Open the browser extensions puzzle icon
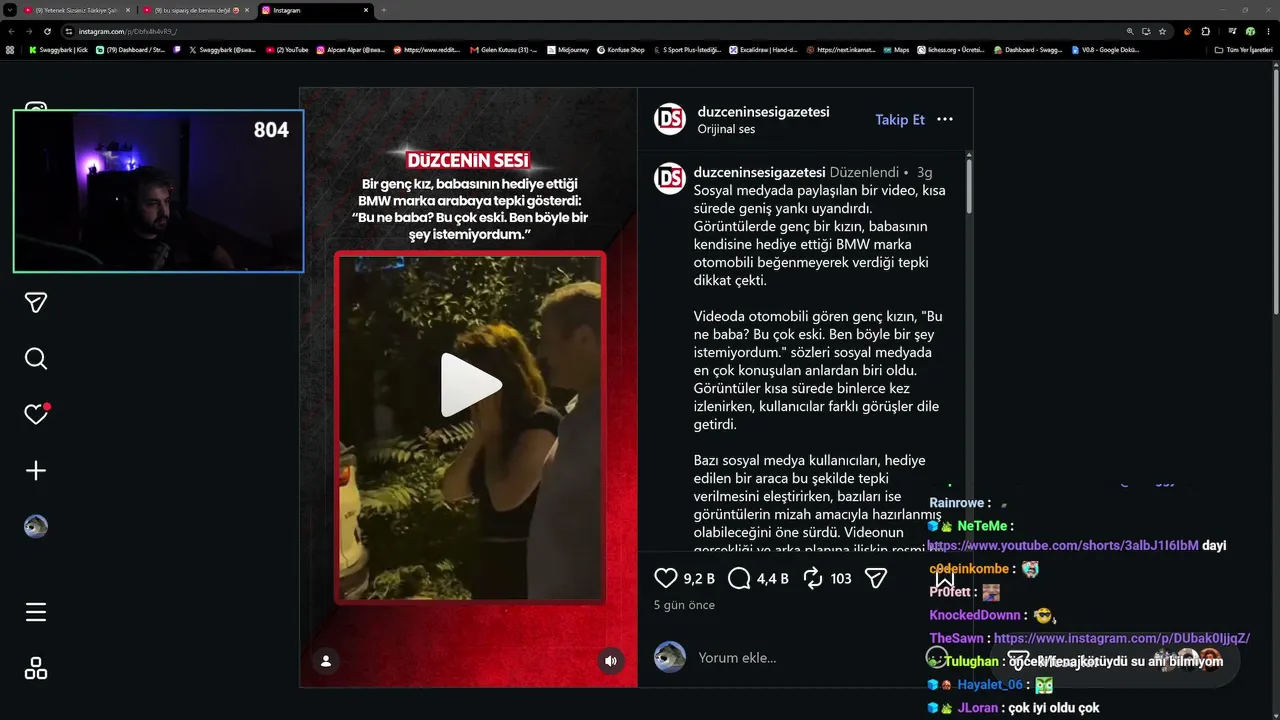 pos(1206,31)
